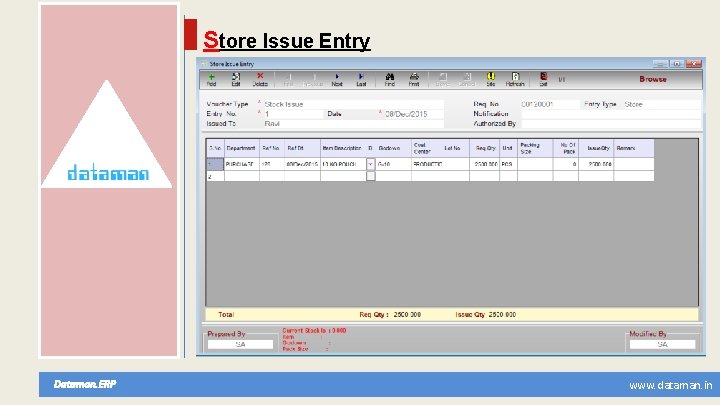Click the Browse mode label

coord(652,79)
